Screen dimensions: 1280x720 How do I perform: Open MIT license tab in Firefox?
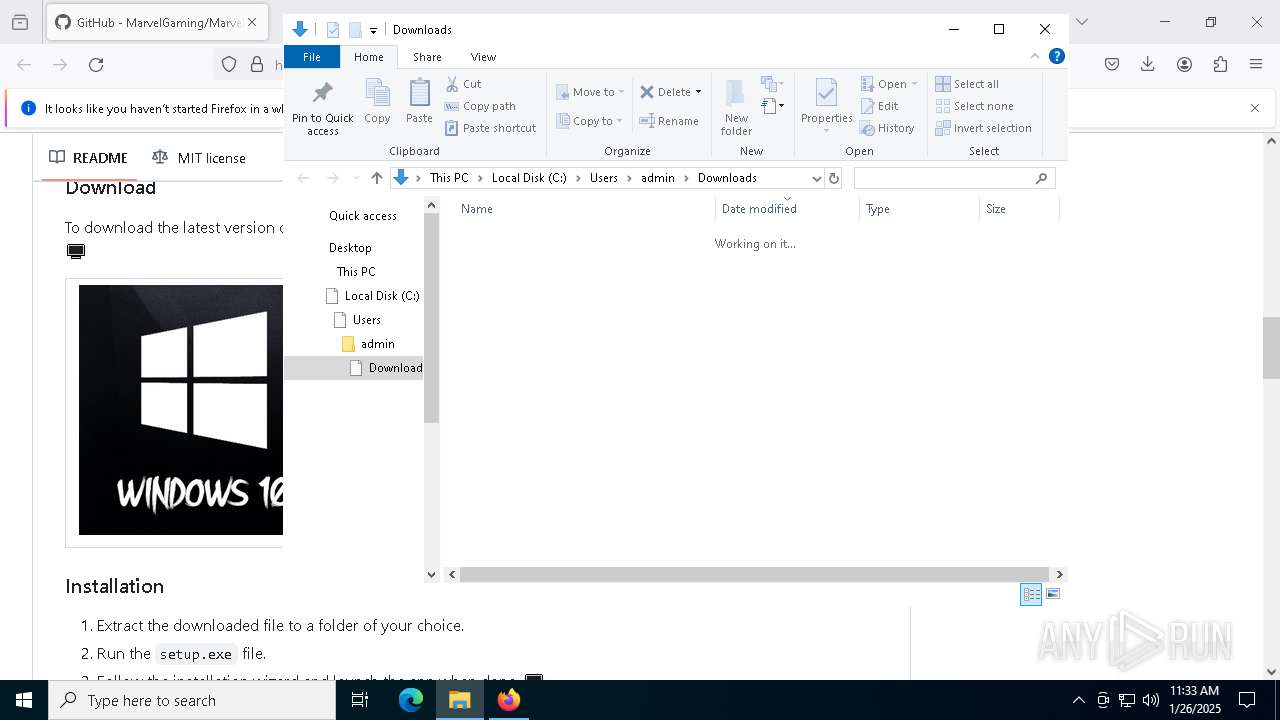[x=198, y=158]
